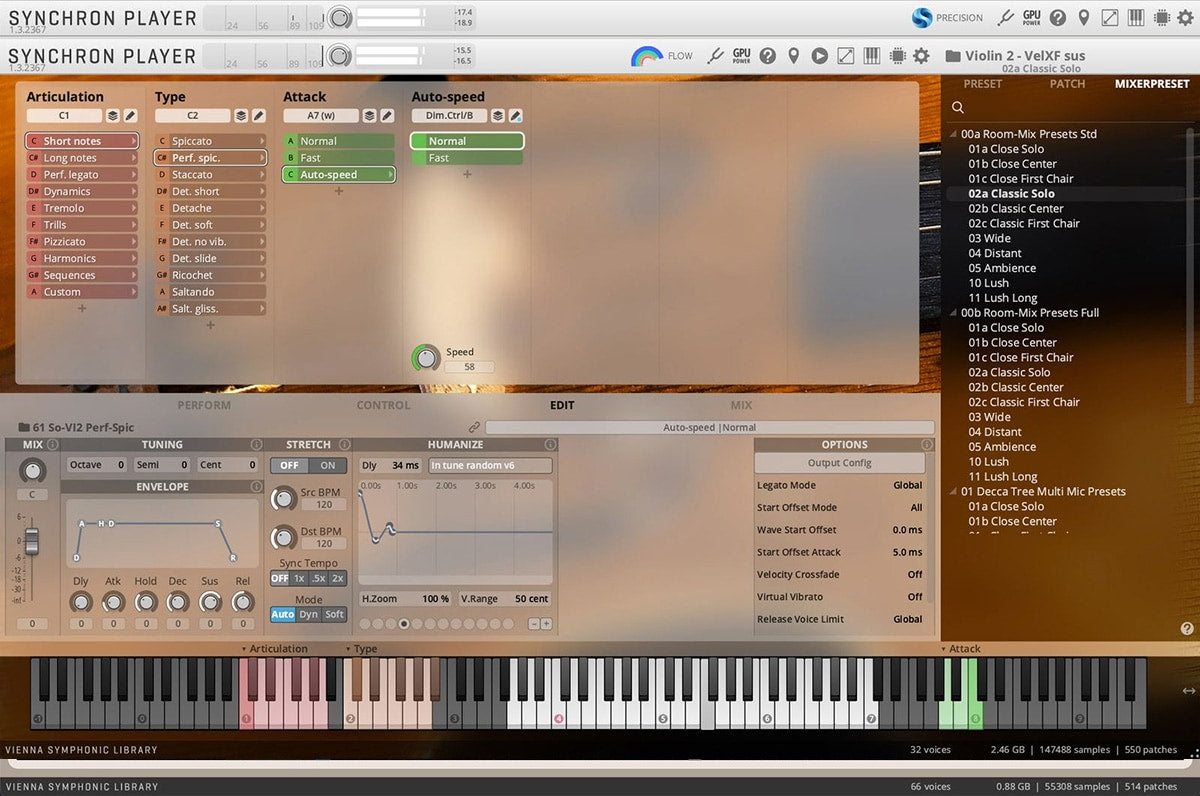Click the CPU chip icon in back player toolbar
This screenshot has width=1200, height=796.
click(1162, 17)
